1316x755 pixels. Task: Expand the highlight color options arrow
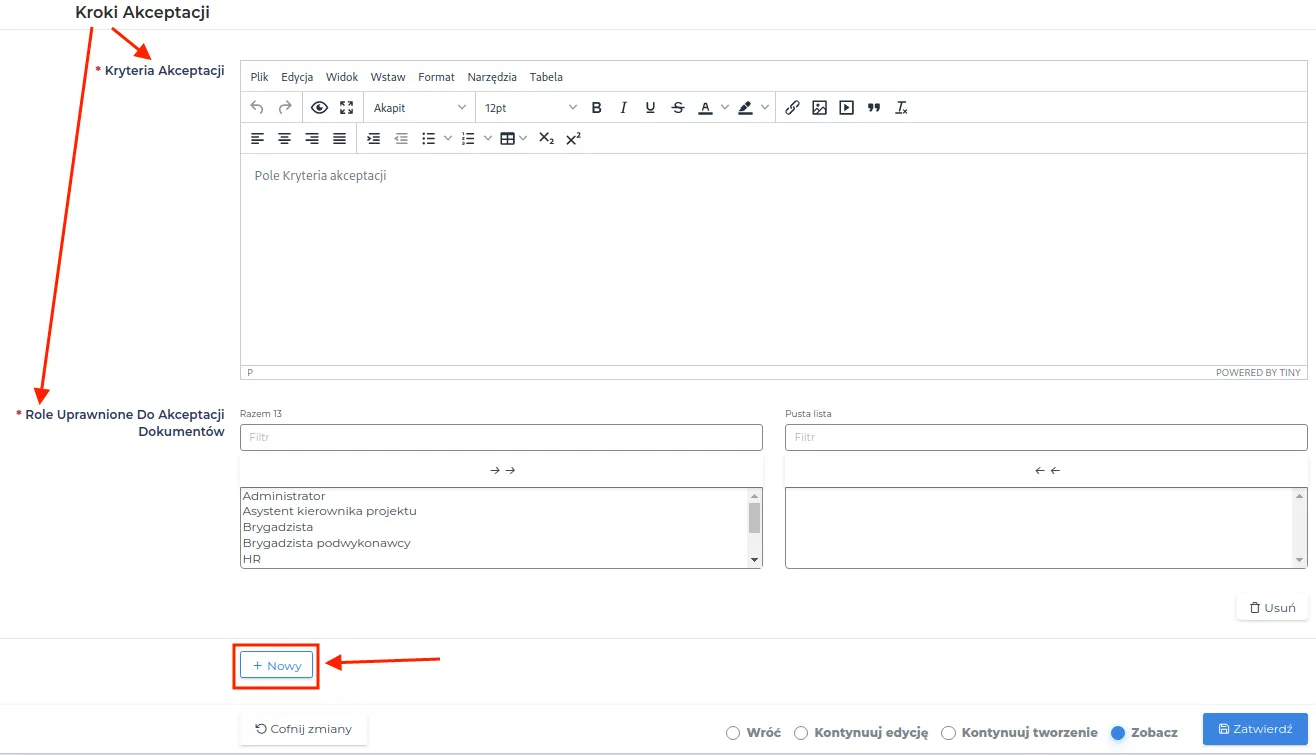click(765, 107)
